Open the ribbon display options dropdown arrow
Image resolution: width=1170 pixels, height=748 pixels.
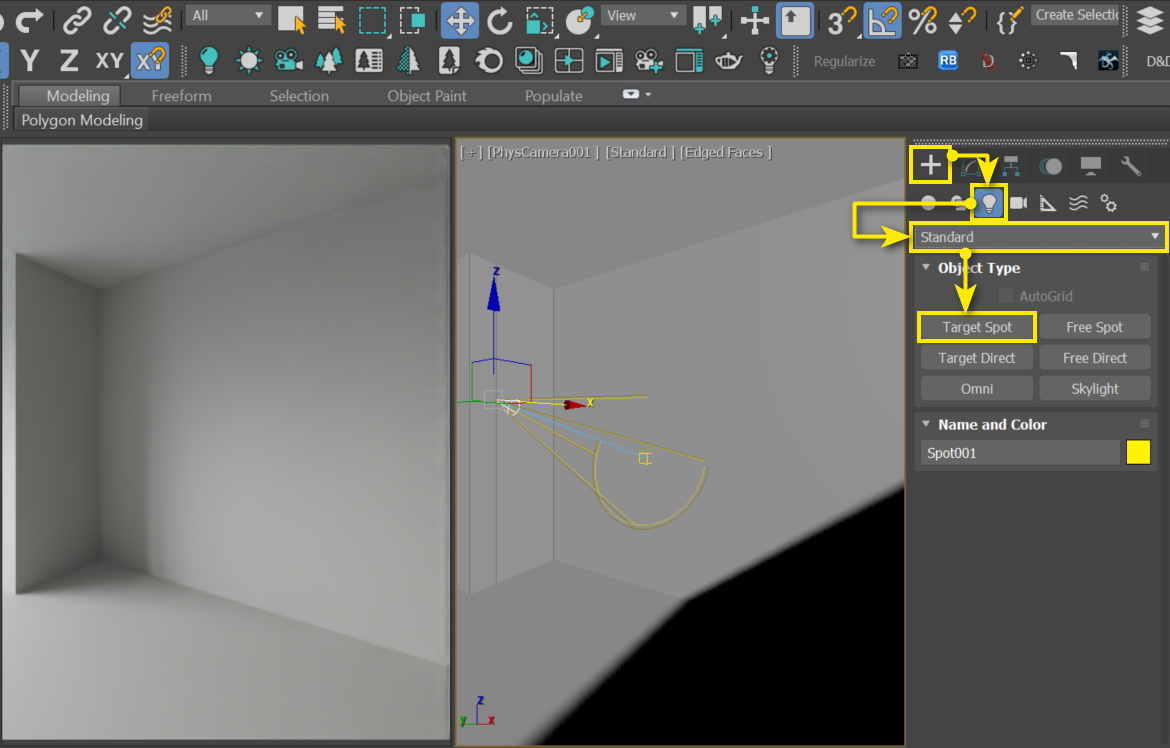click(648, 95)
